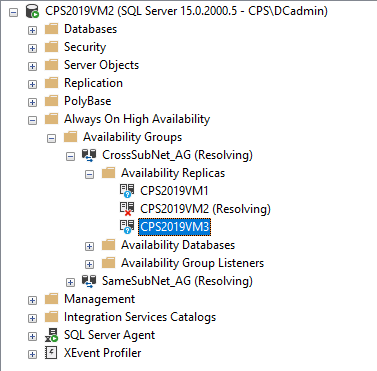The width and height of the screenshot is (377, 371).
Task: Click the CPS2019VM2 server database icon
Action: [x=33, y=11]
